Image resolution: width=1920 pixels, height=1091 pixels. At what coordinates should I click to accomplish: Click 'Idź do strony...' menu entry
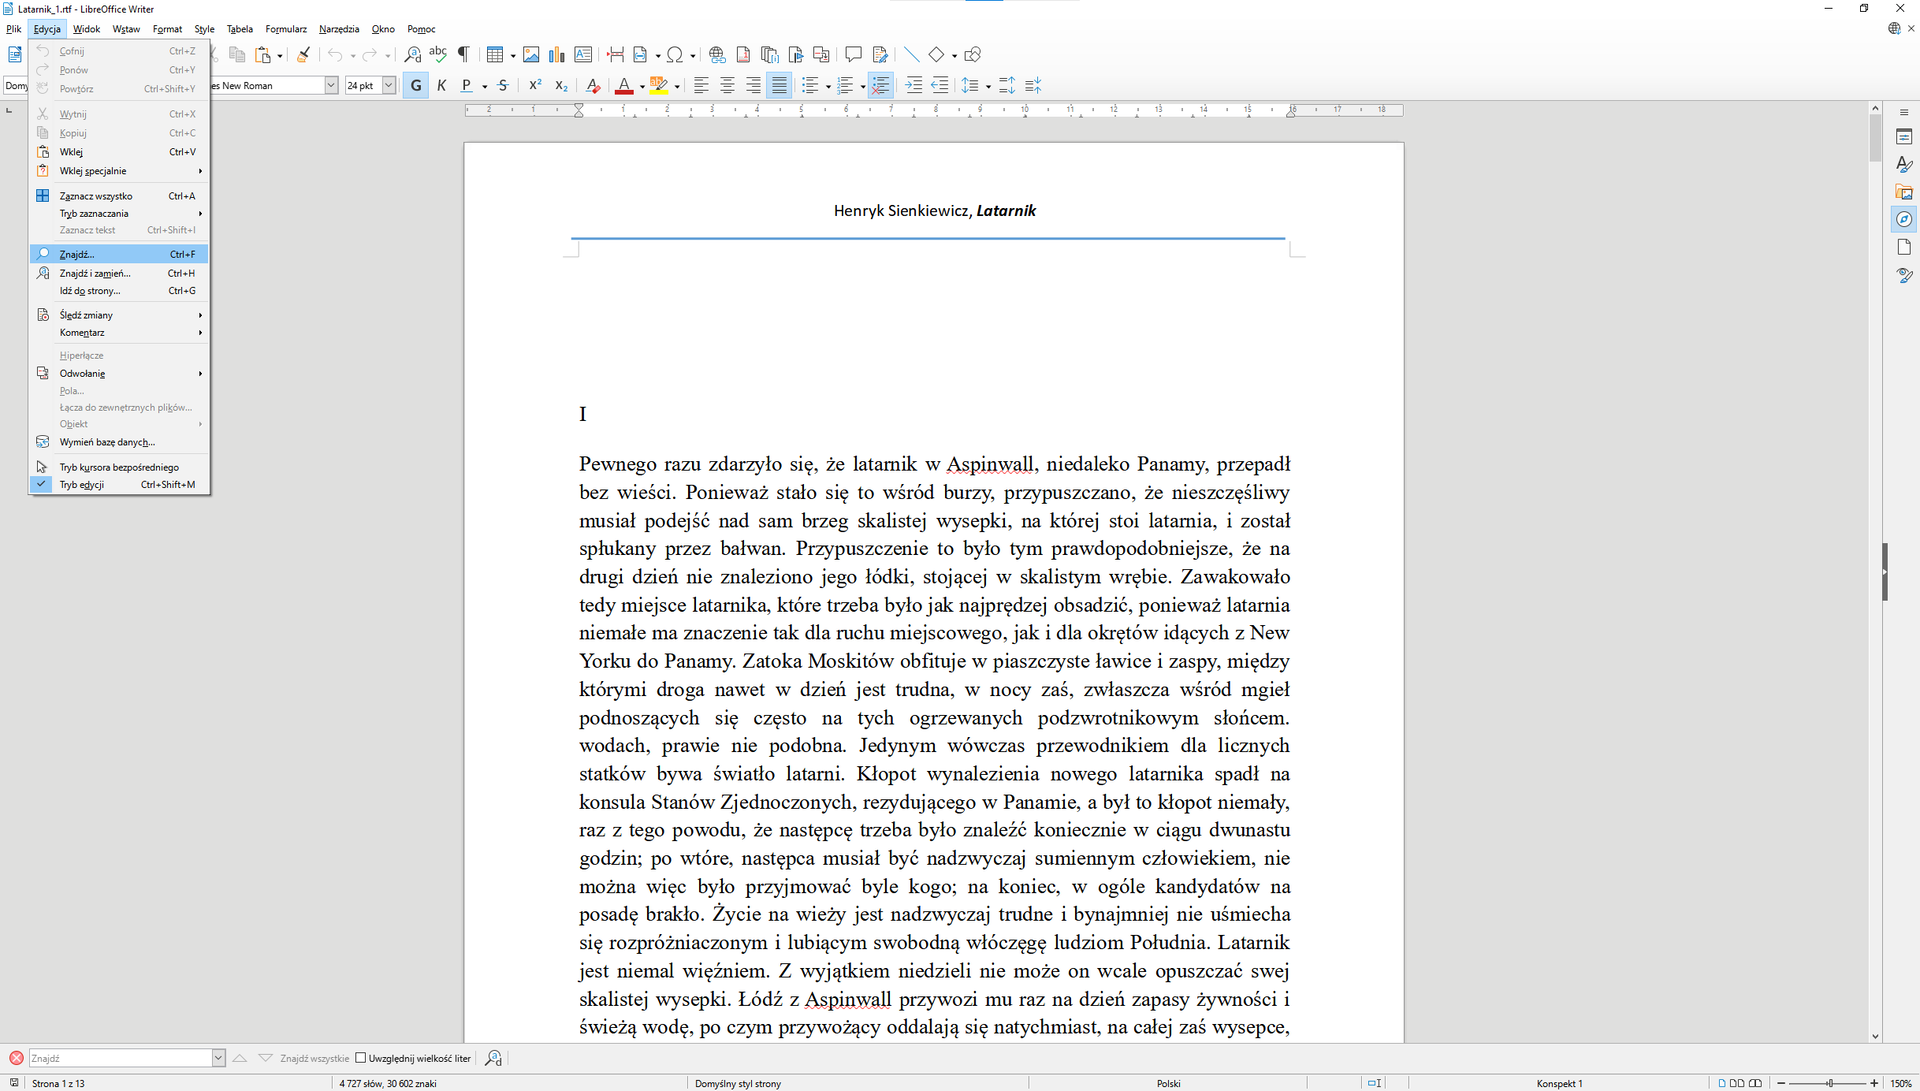click(120, 291)
